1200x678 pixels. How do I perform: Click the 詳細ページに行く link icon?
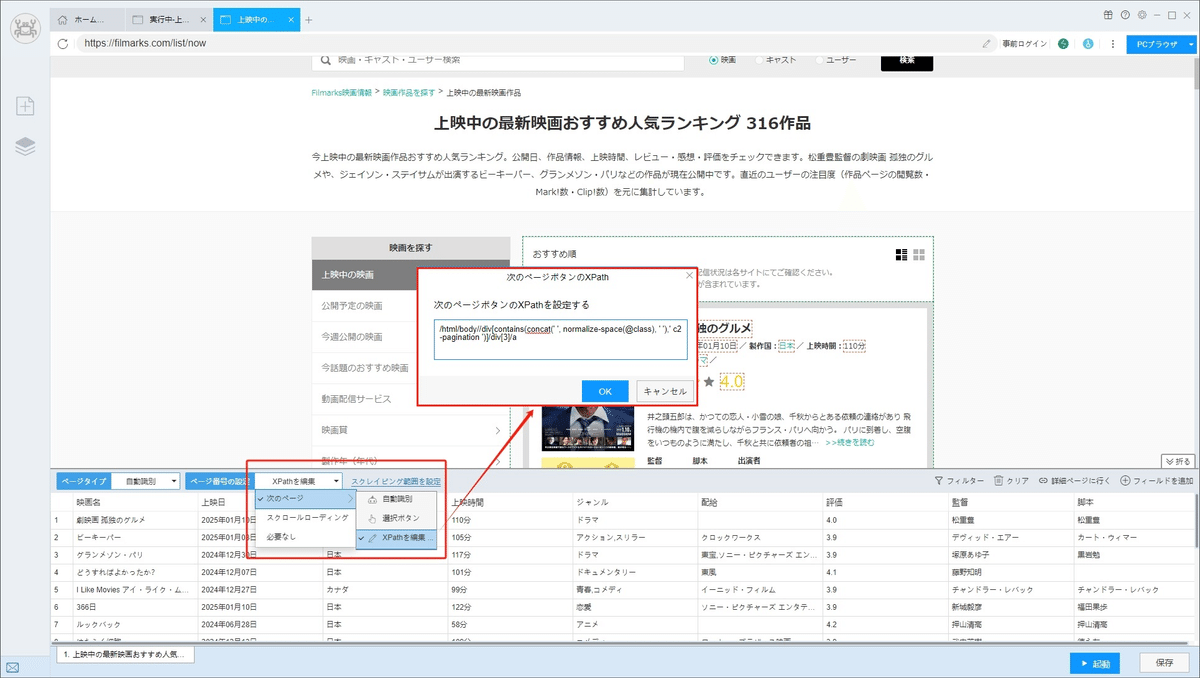coord(1044,481)
